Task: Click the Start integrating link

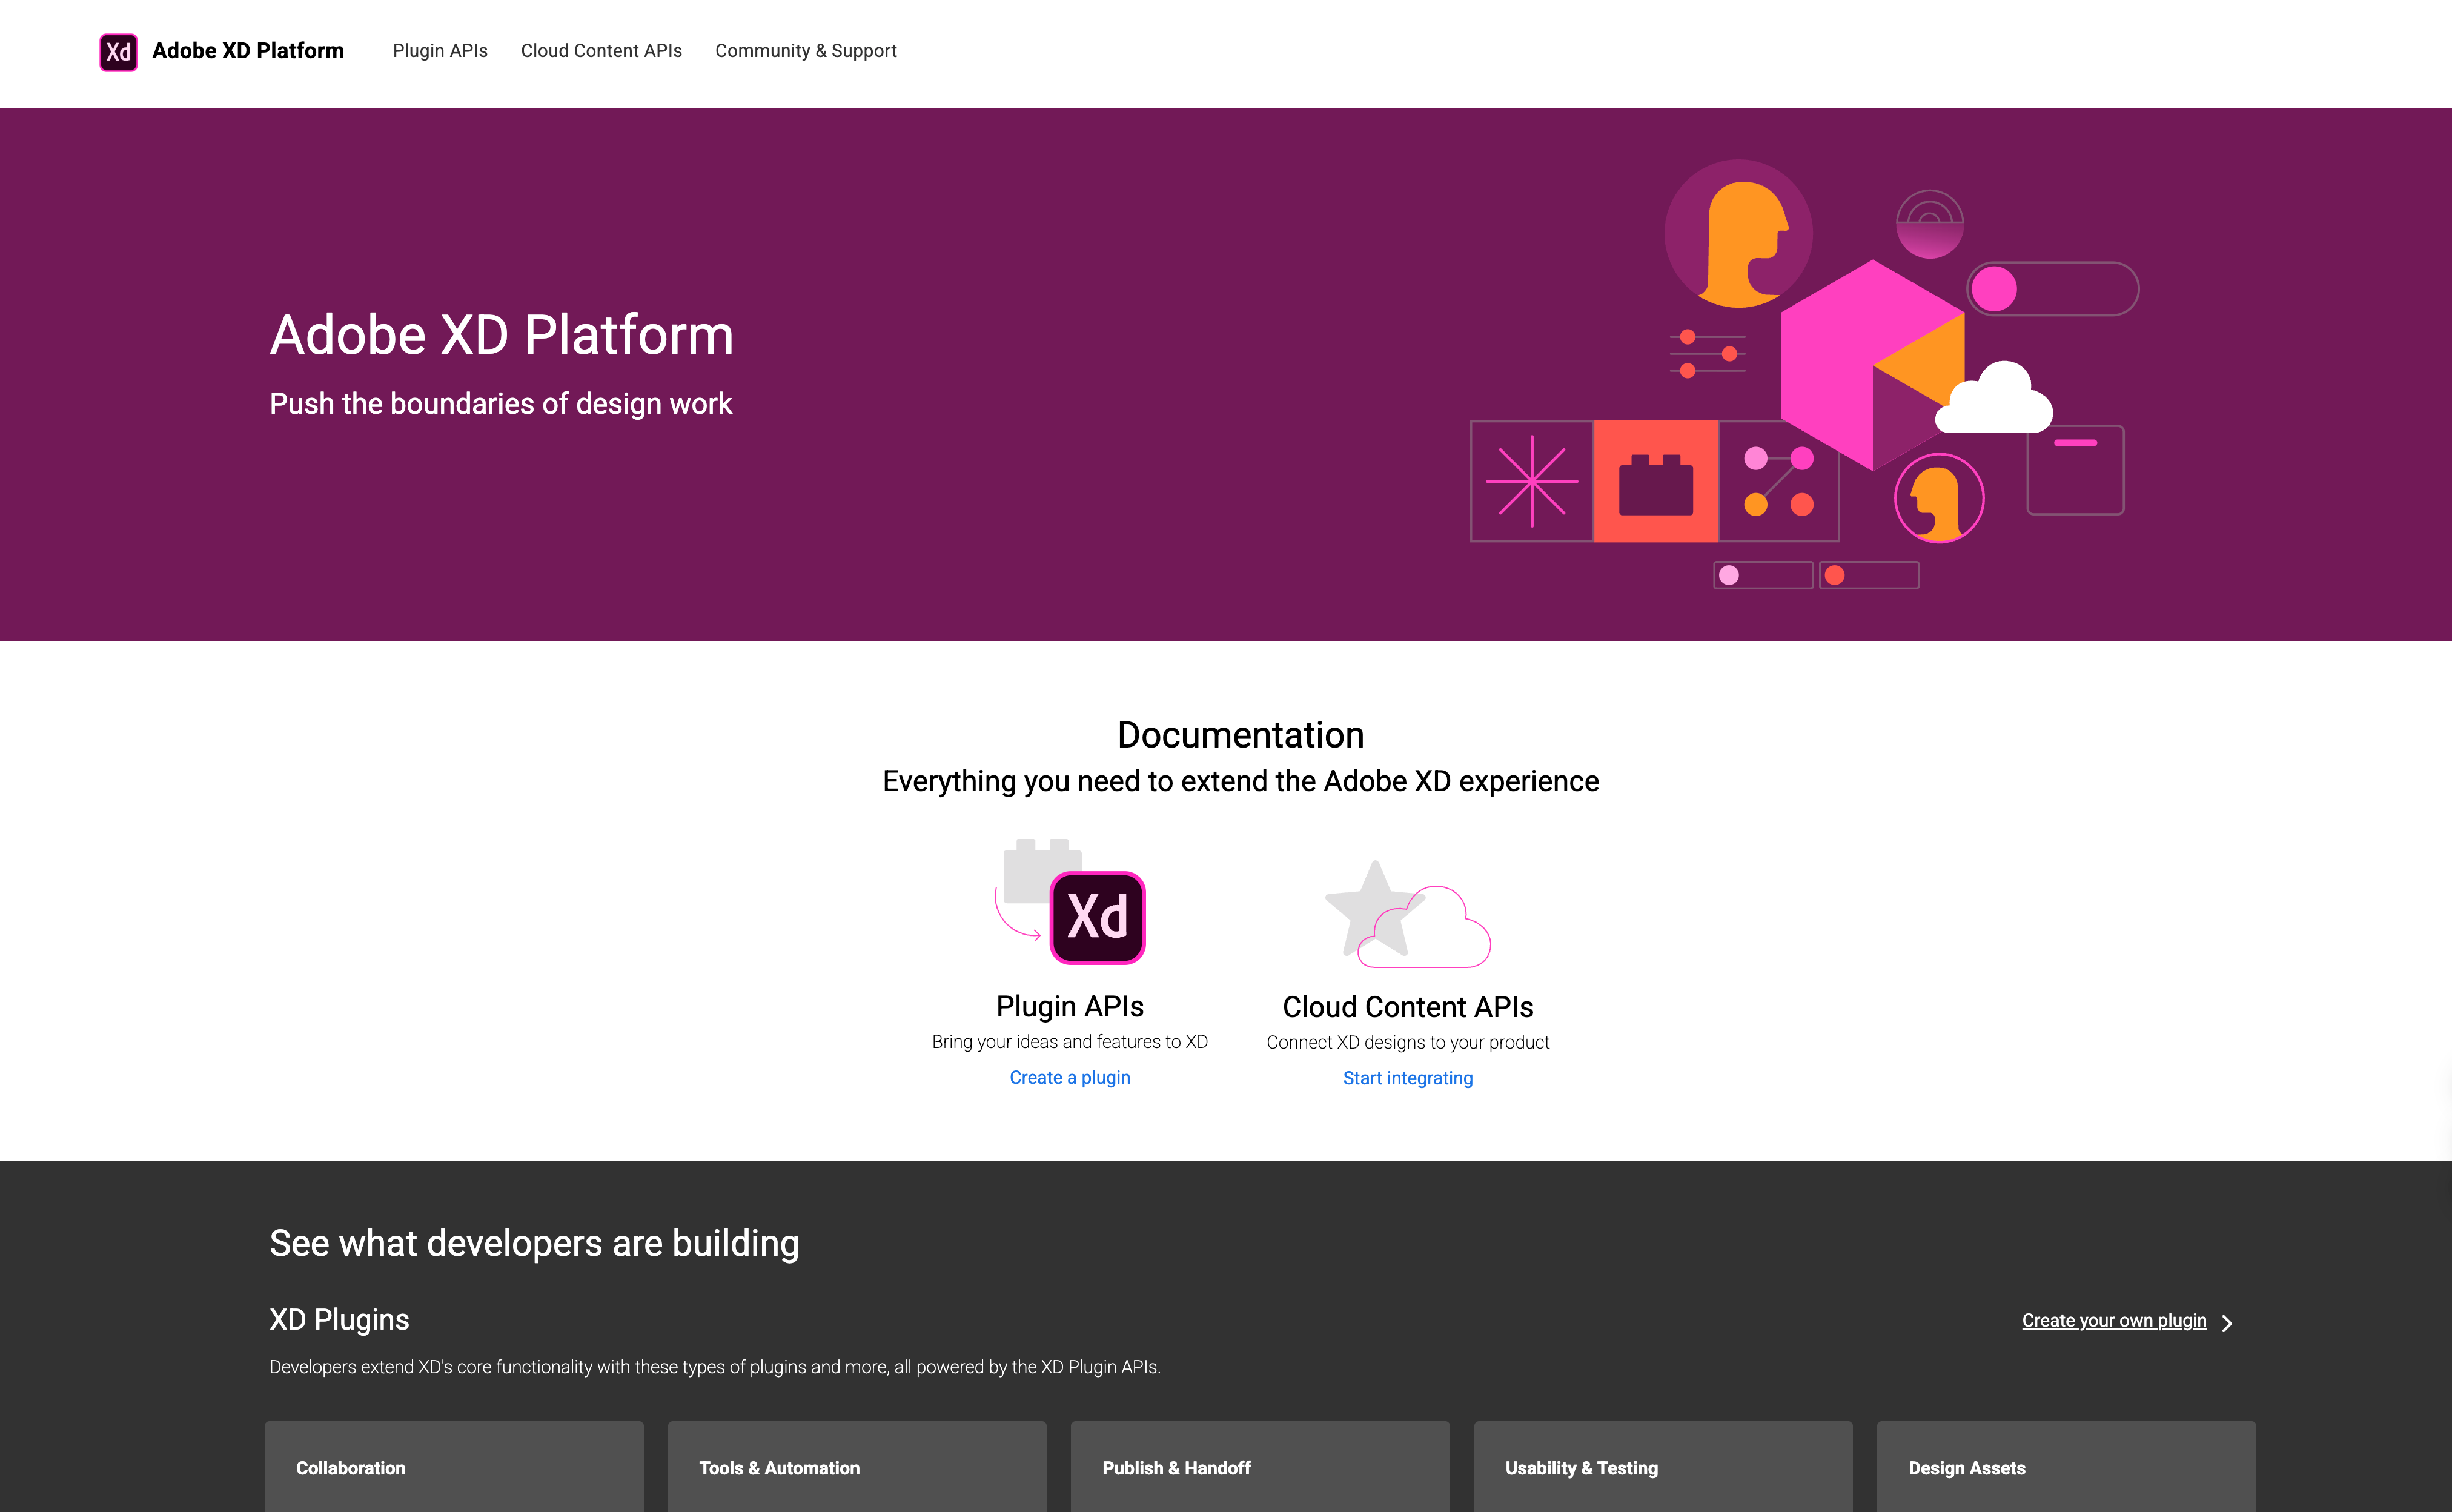Action: tap(1407, 1078)
